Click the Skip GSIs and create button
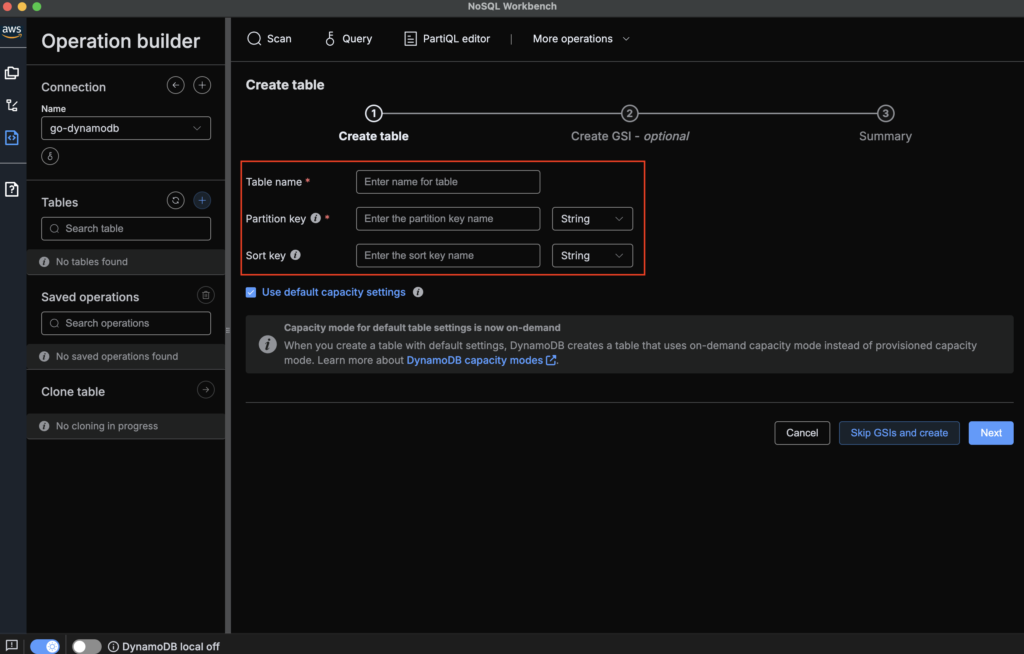Viewport: 1024px width, 654px height. 899,433
